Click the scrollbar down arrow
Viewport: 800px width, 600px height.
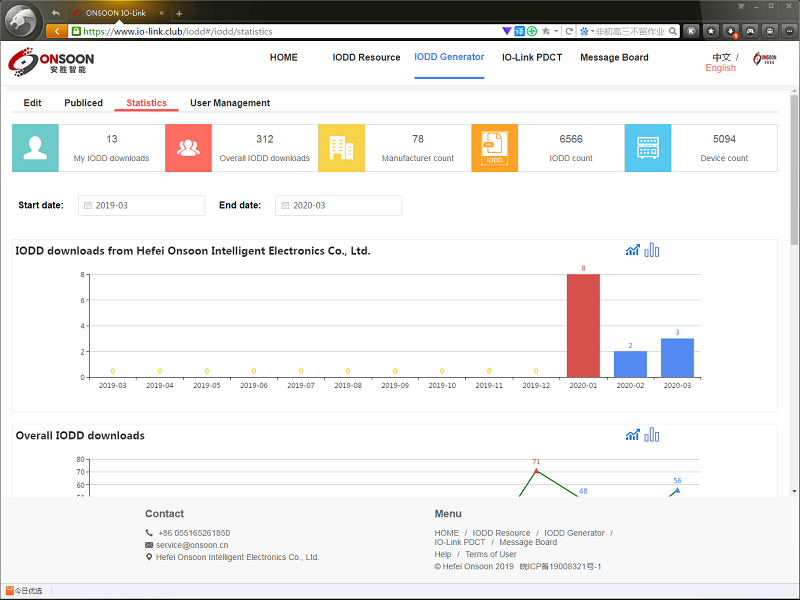point(794,491)
